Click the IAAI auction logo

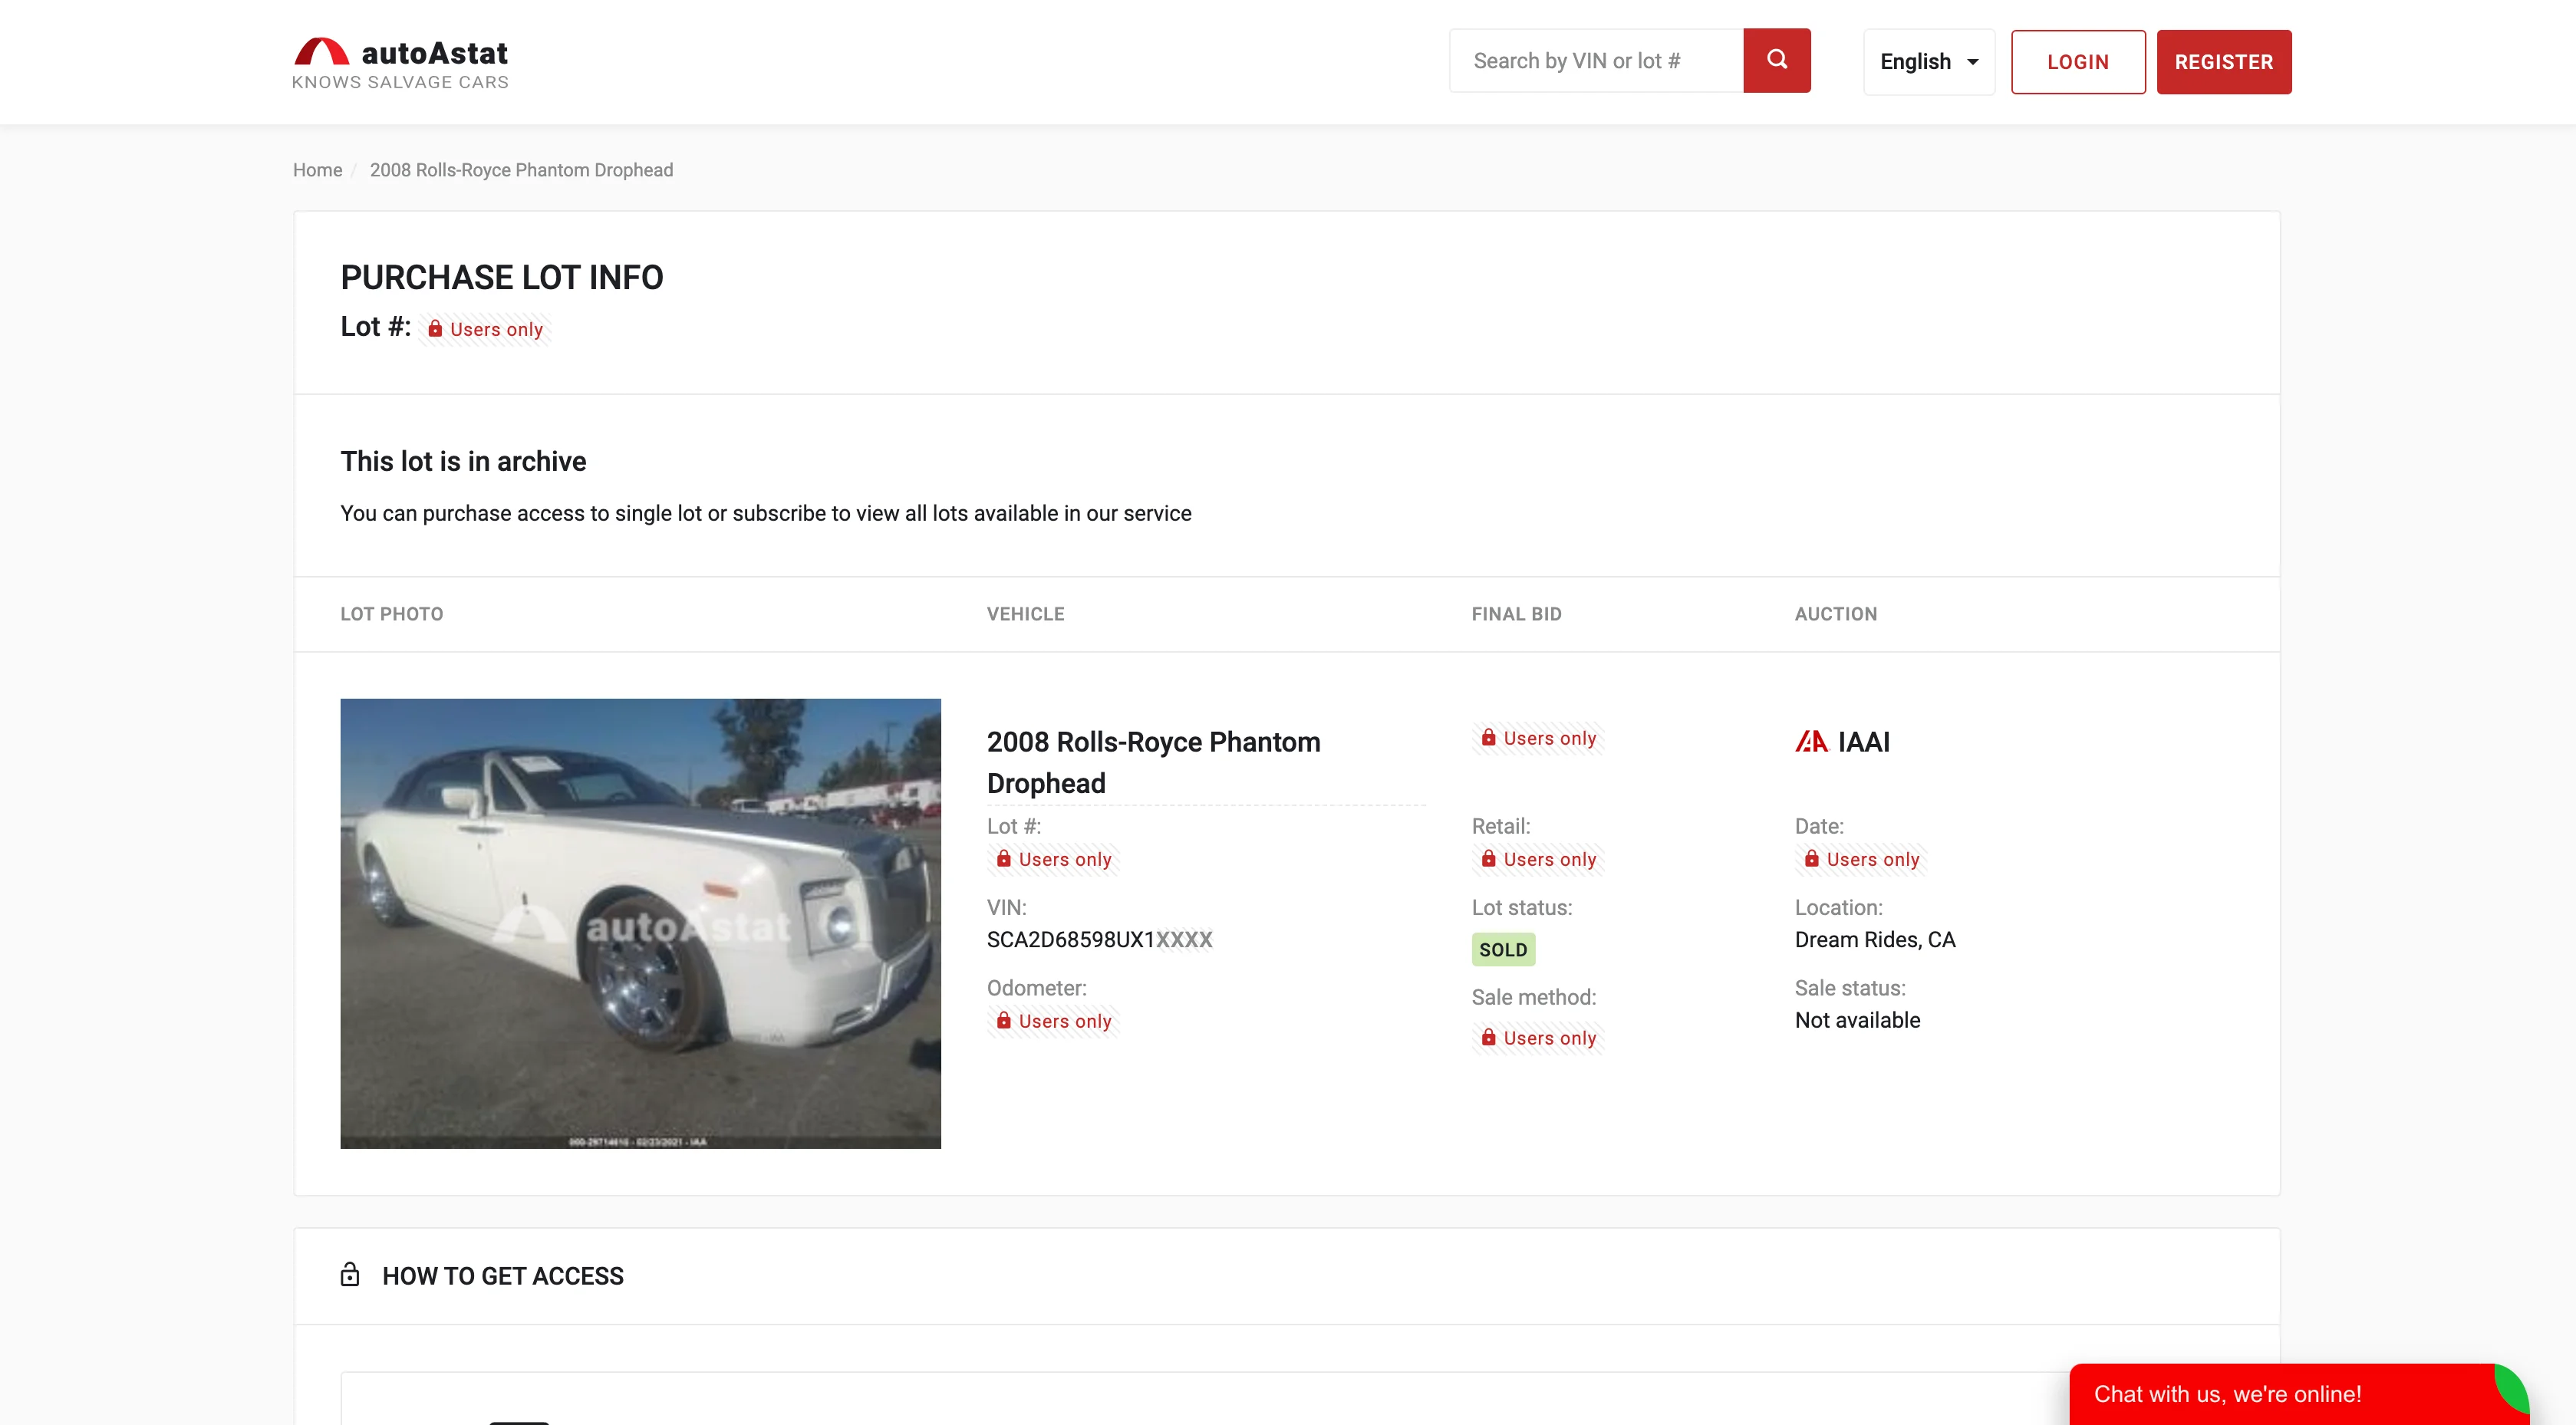1812,742
